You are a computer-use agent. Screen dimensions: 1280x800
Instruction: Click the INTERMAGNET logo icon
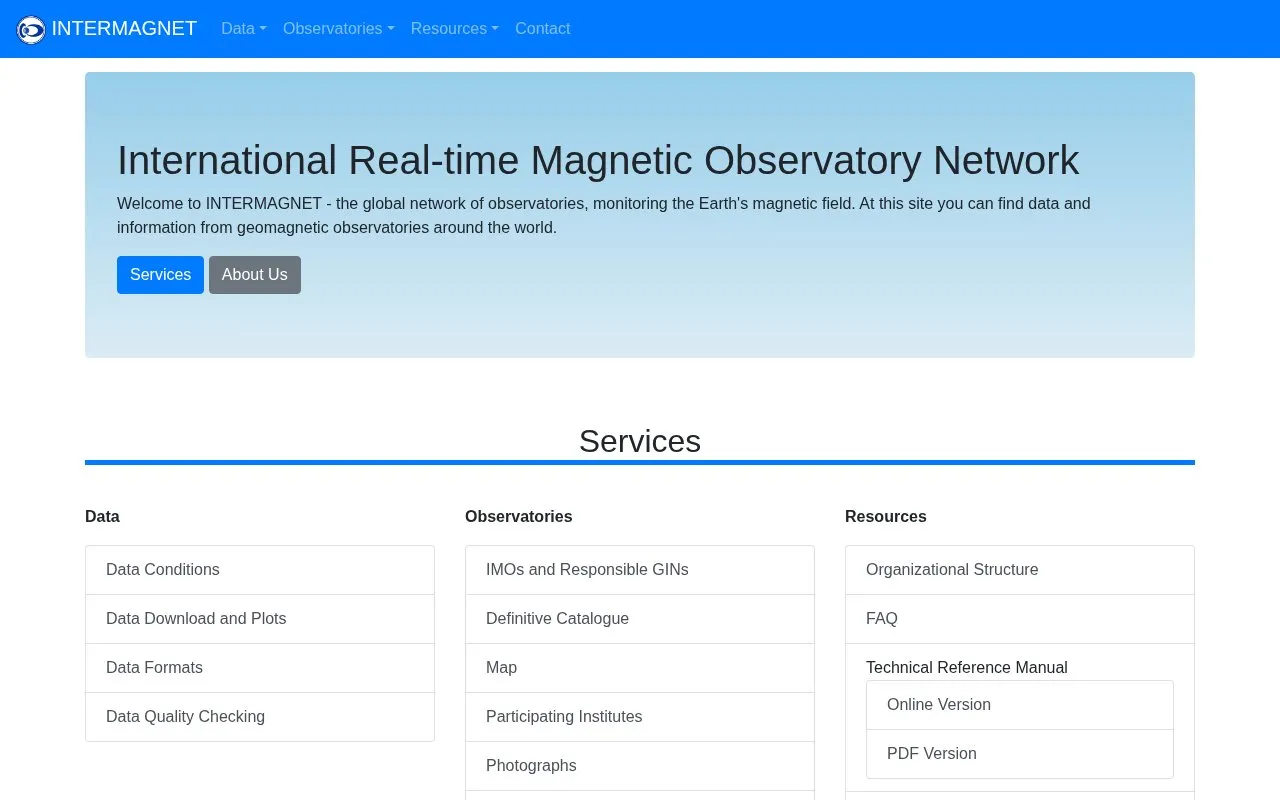31,30
